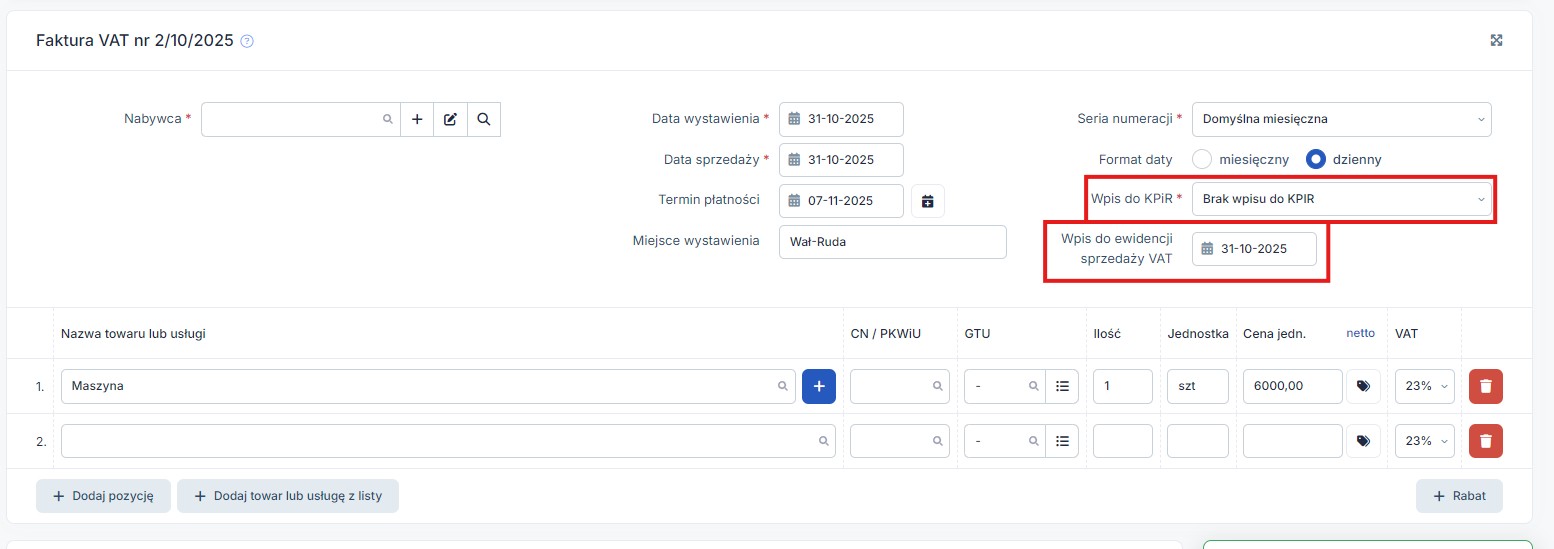Open the GTU list icon in row 1
Image resolution: width=1554 pixels, height=549 pixels.
pos(1062,386)
